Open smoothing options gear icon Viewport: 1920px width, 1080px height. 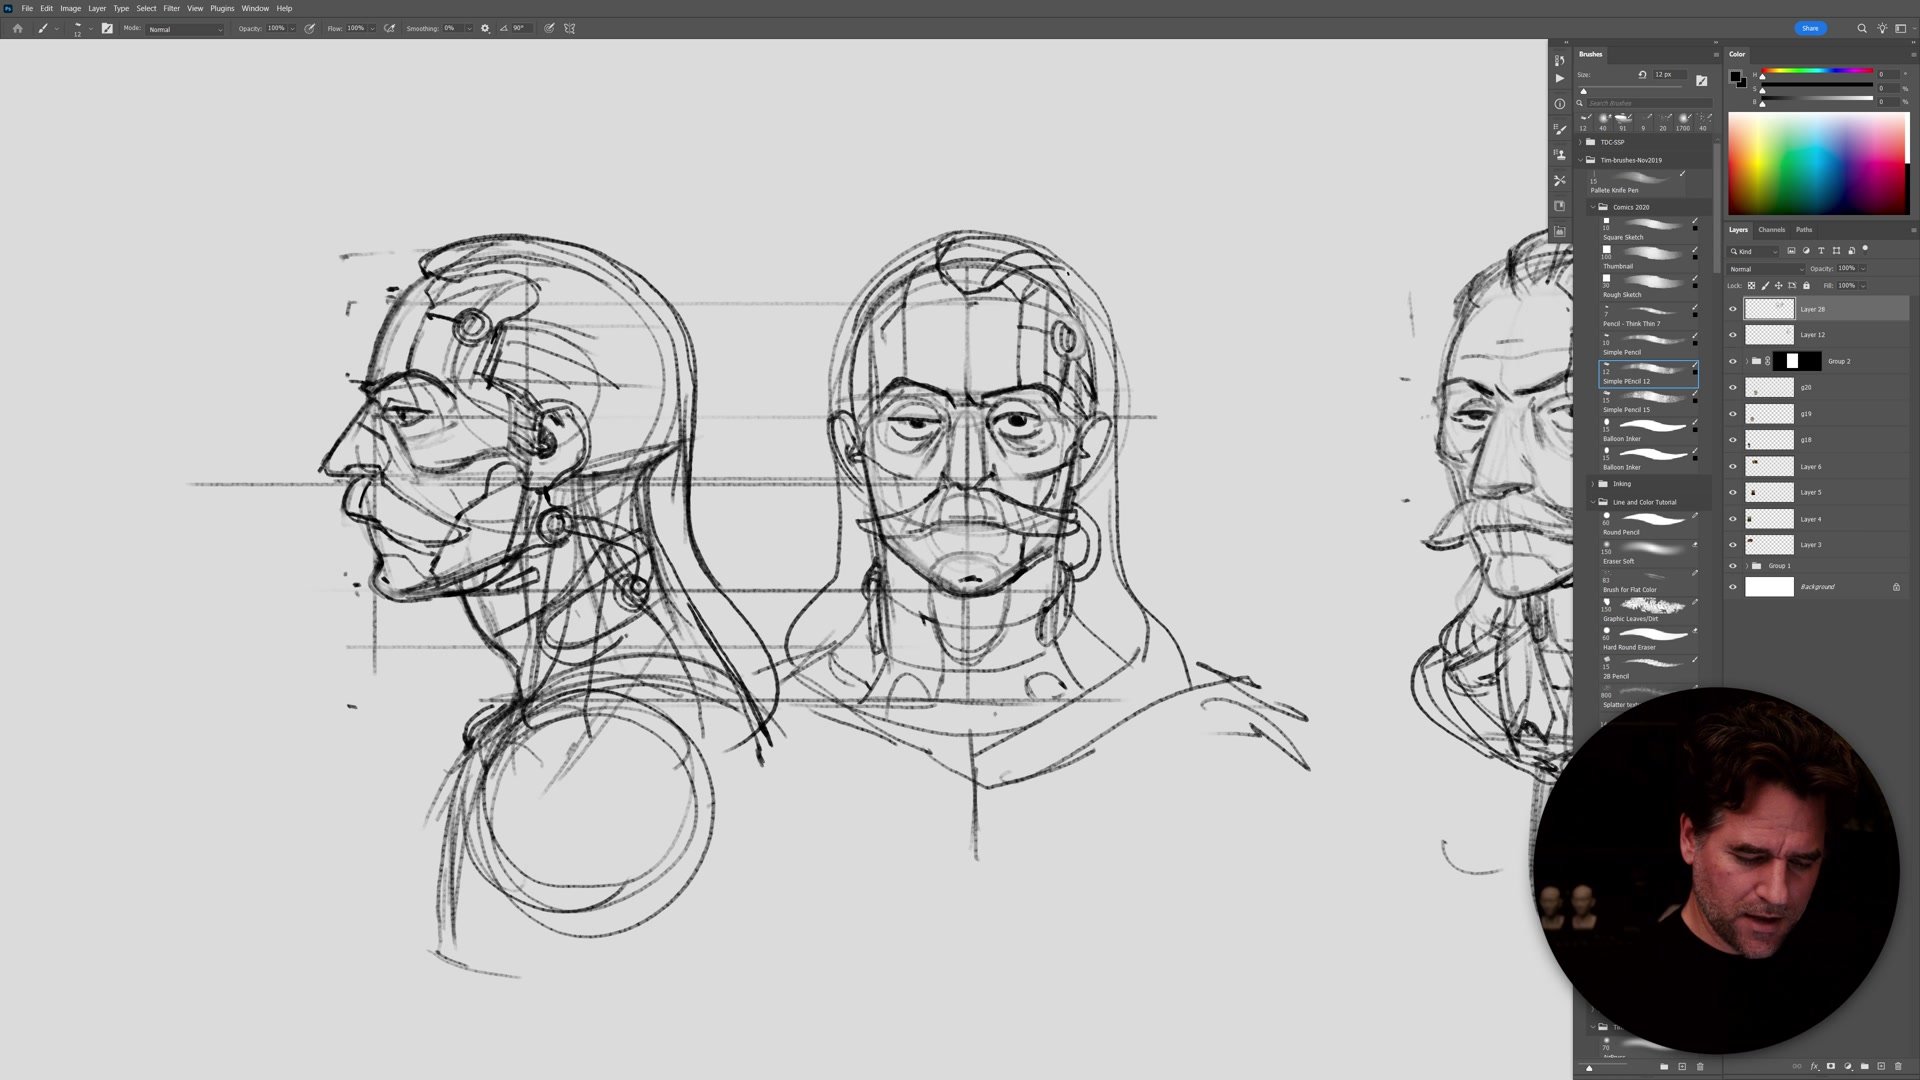click(485, 28)
